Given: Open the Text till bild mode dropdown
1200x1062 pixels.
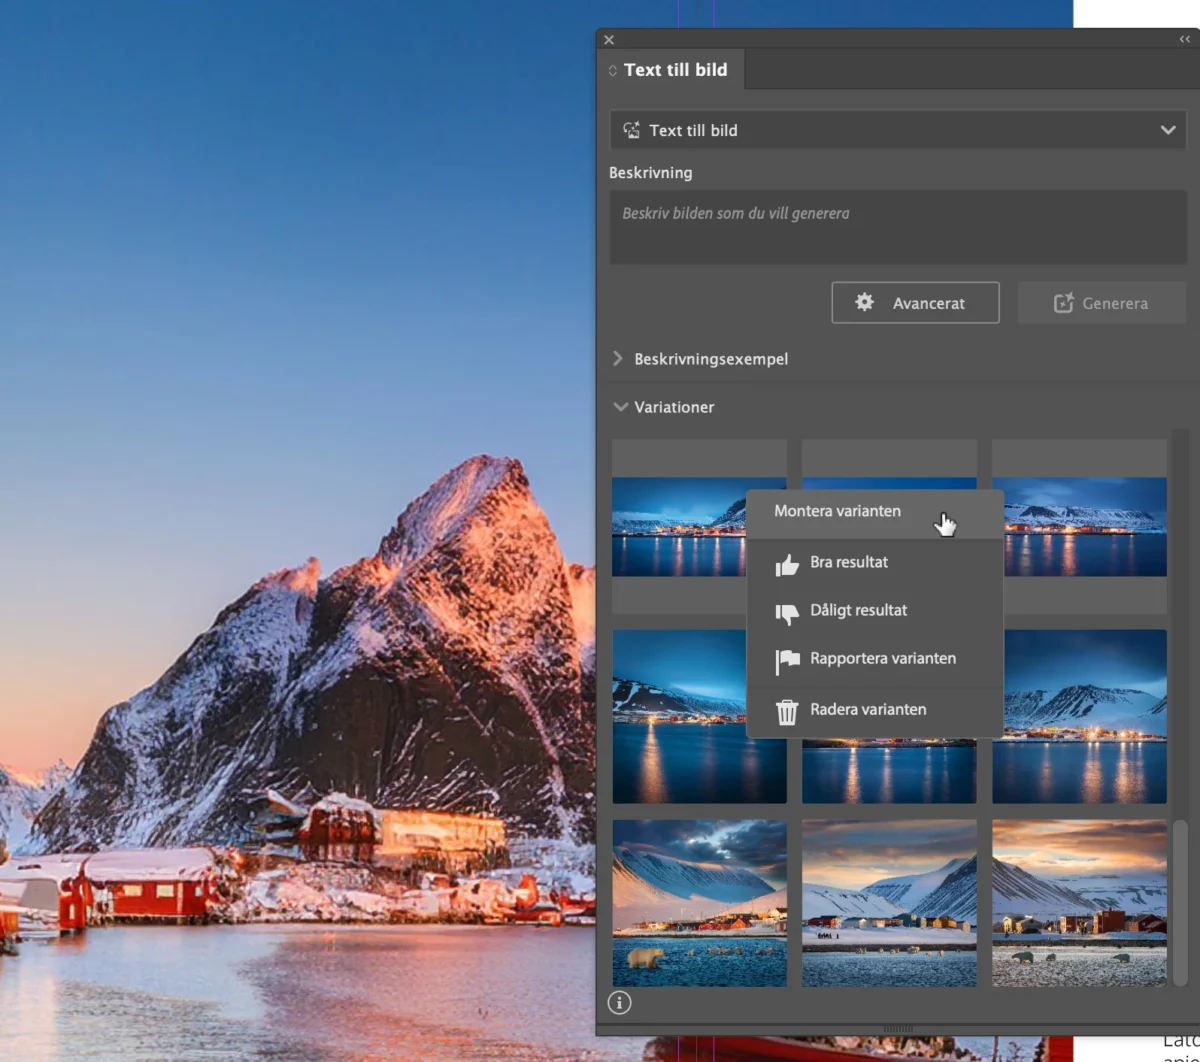Looking at the screenshot, I should [898, 130].
